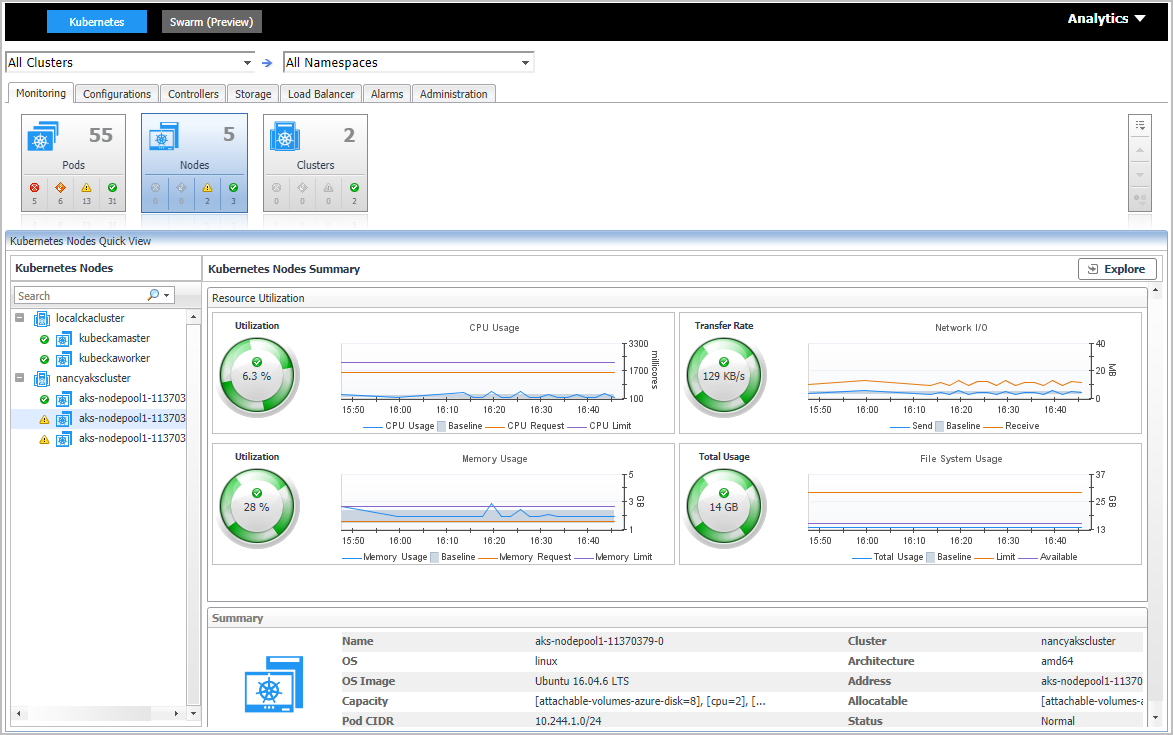Screen dimensions: 1173x735
Task: Open the Configurations tab
Action: coord(117,93)
